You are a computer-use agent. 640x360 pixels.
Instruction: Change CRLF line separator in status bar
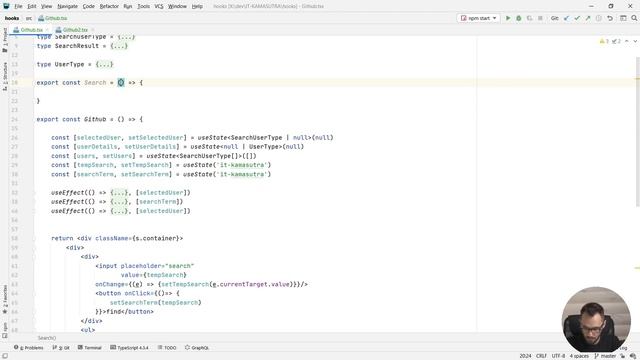[541, 356]
